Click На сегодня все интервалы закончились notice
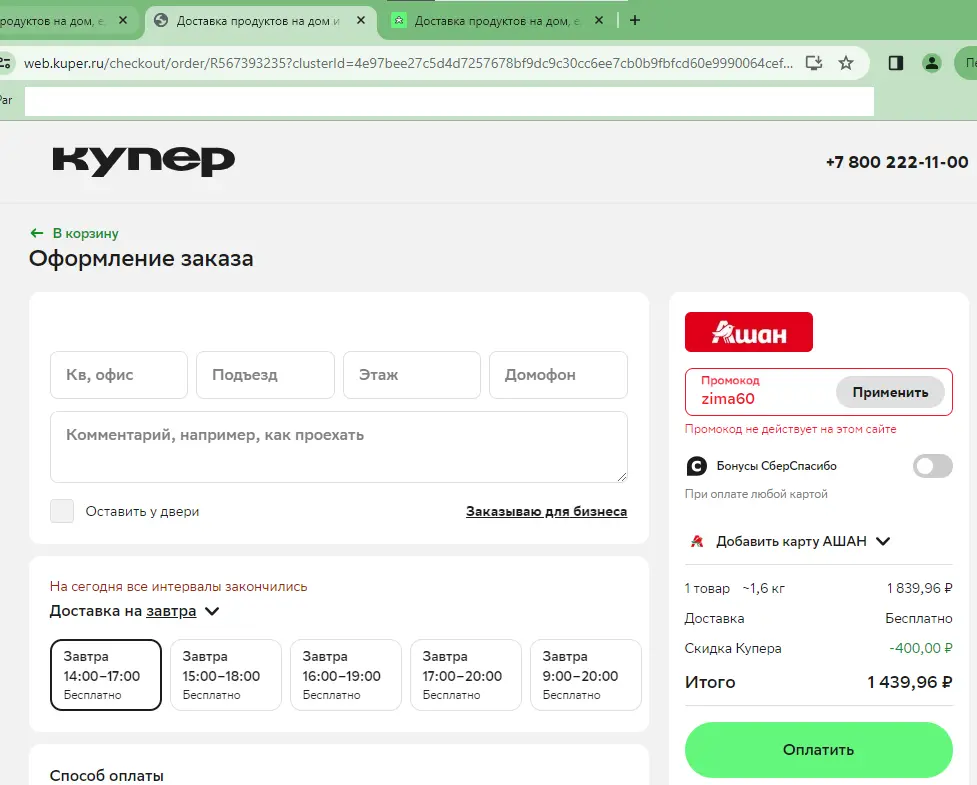Viewport: 977px width, 785px height. 178,586
